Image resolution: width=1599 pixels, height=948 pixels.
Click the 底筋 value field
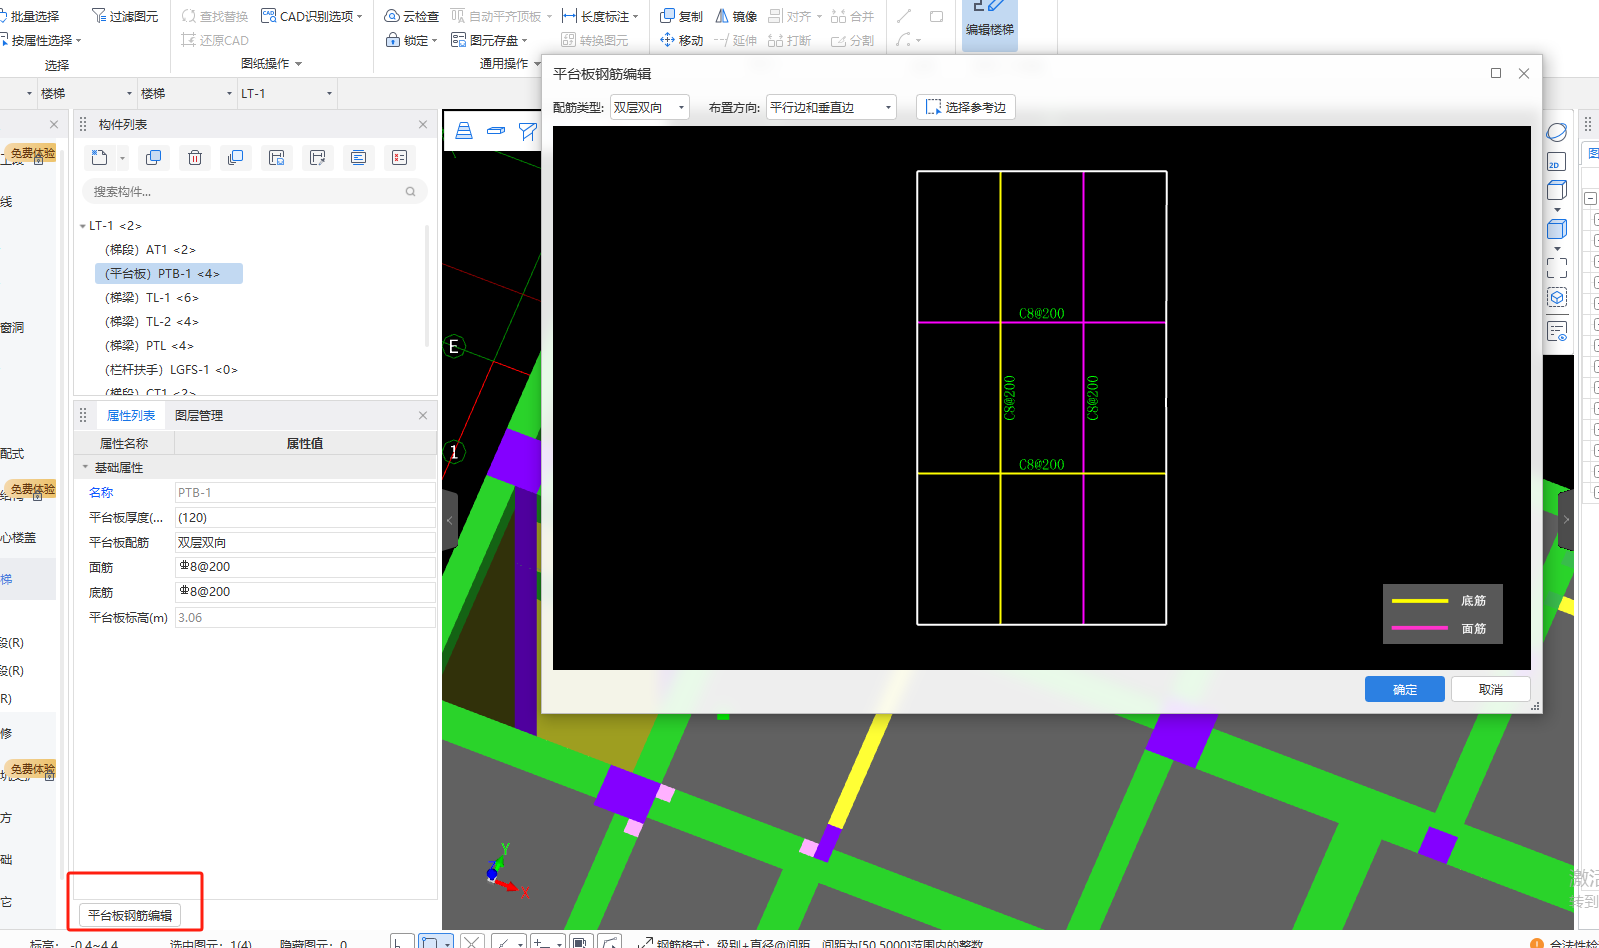(305, 592)
